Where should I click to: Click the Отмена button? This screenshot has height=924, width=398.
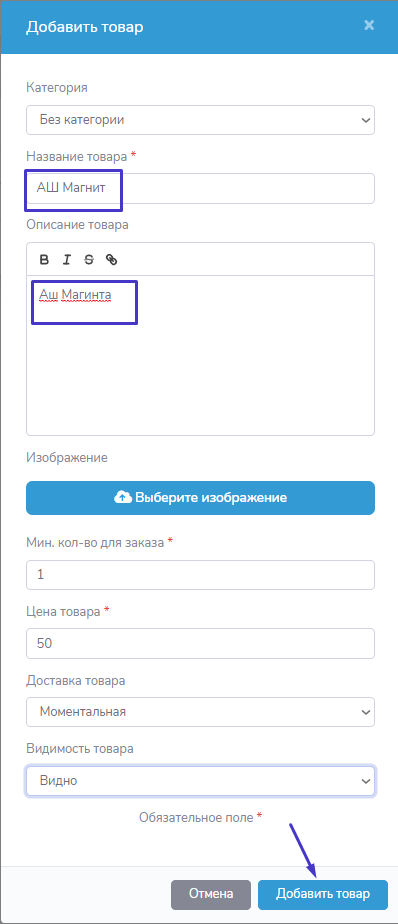(x=211, y=894)
